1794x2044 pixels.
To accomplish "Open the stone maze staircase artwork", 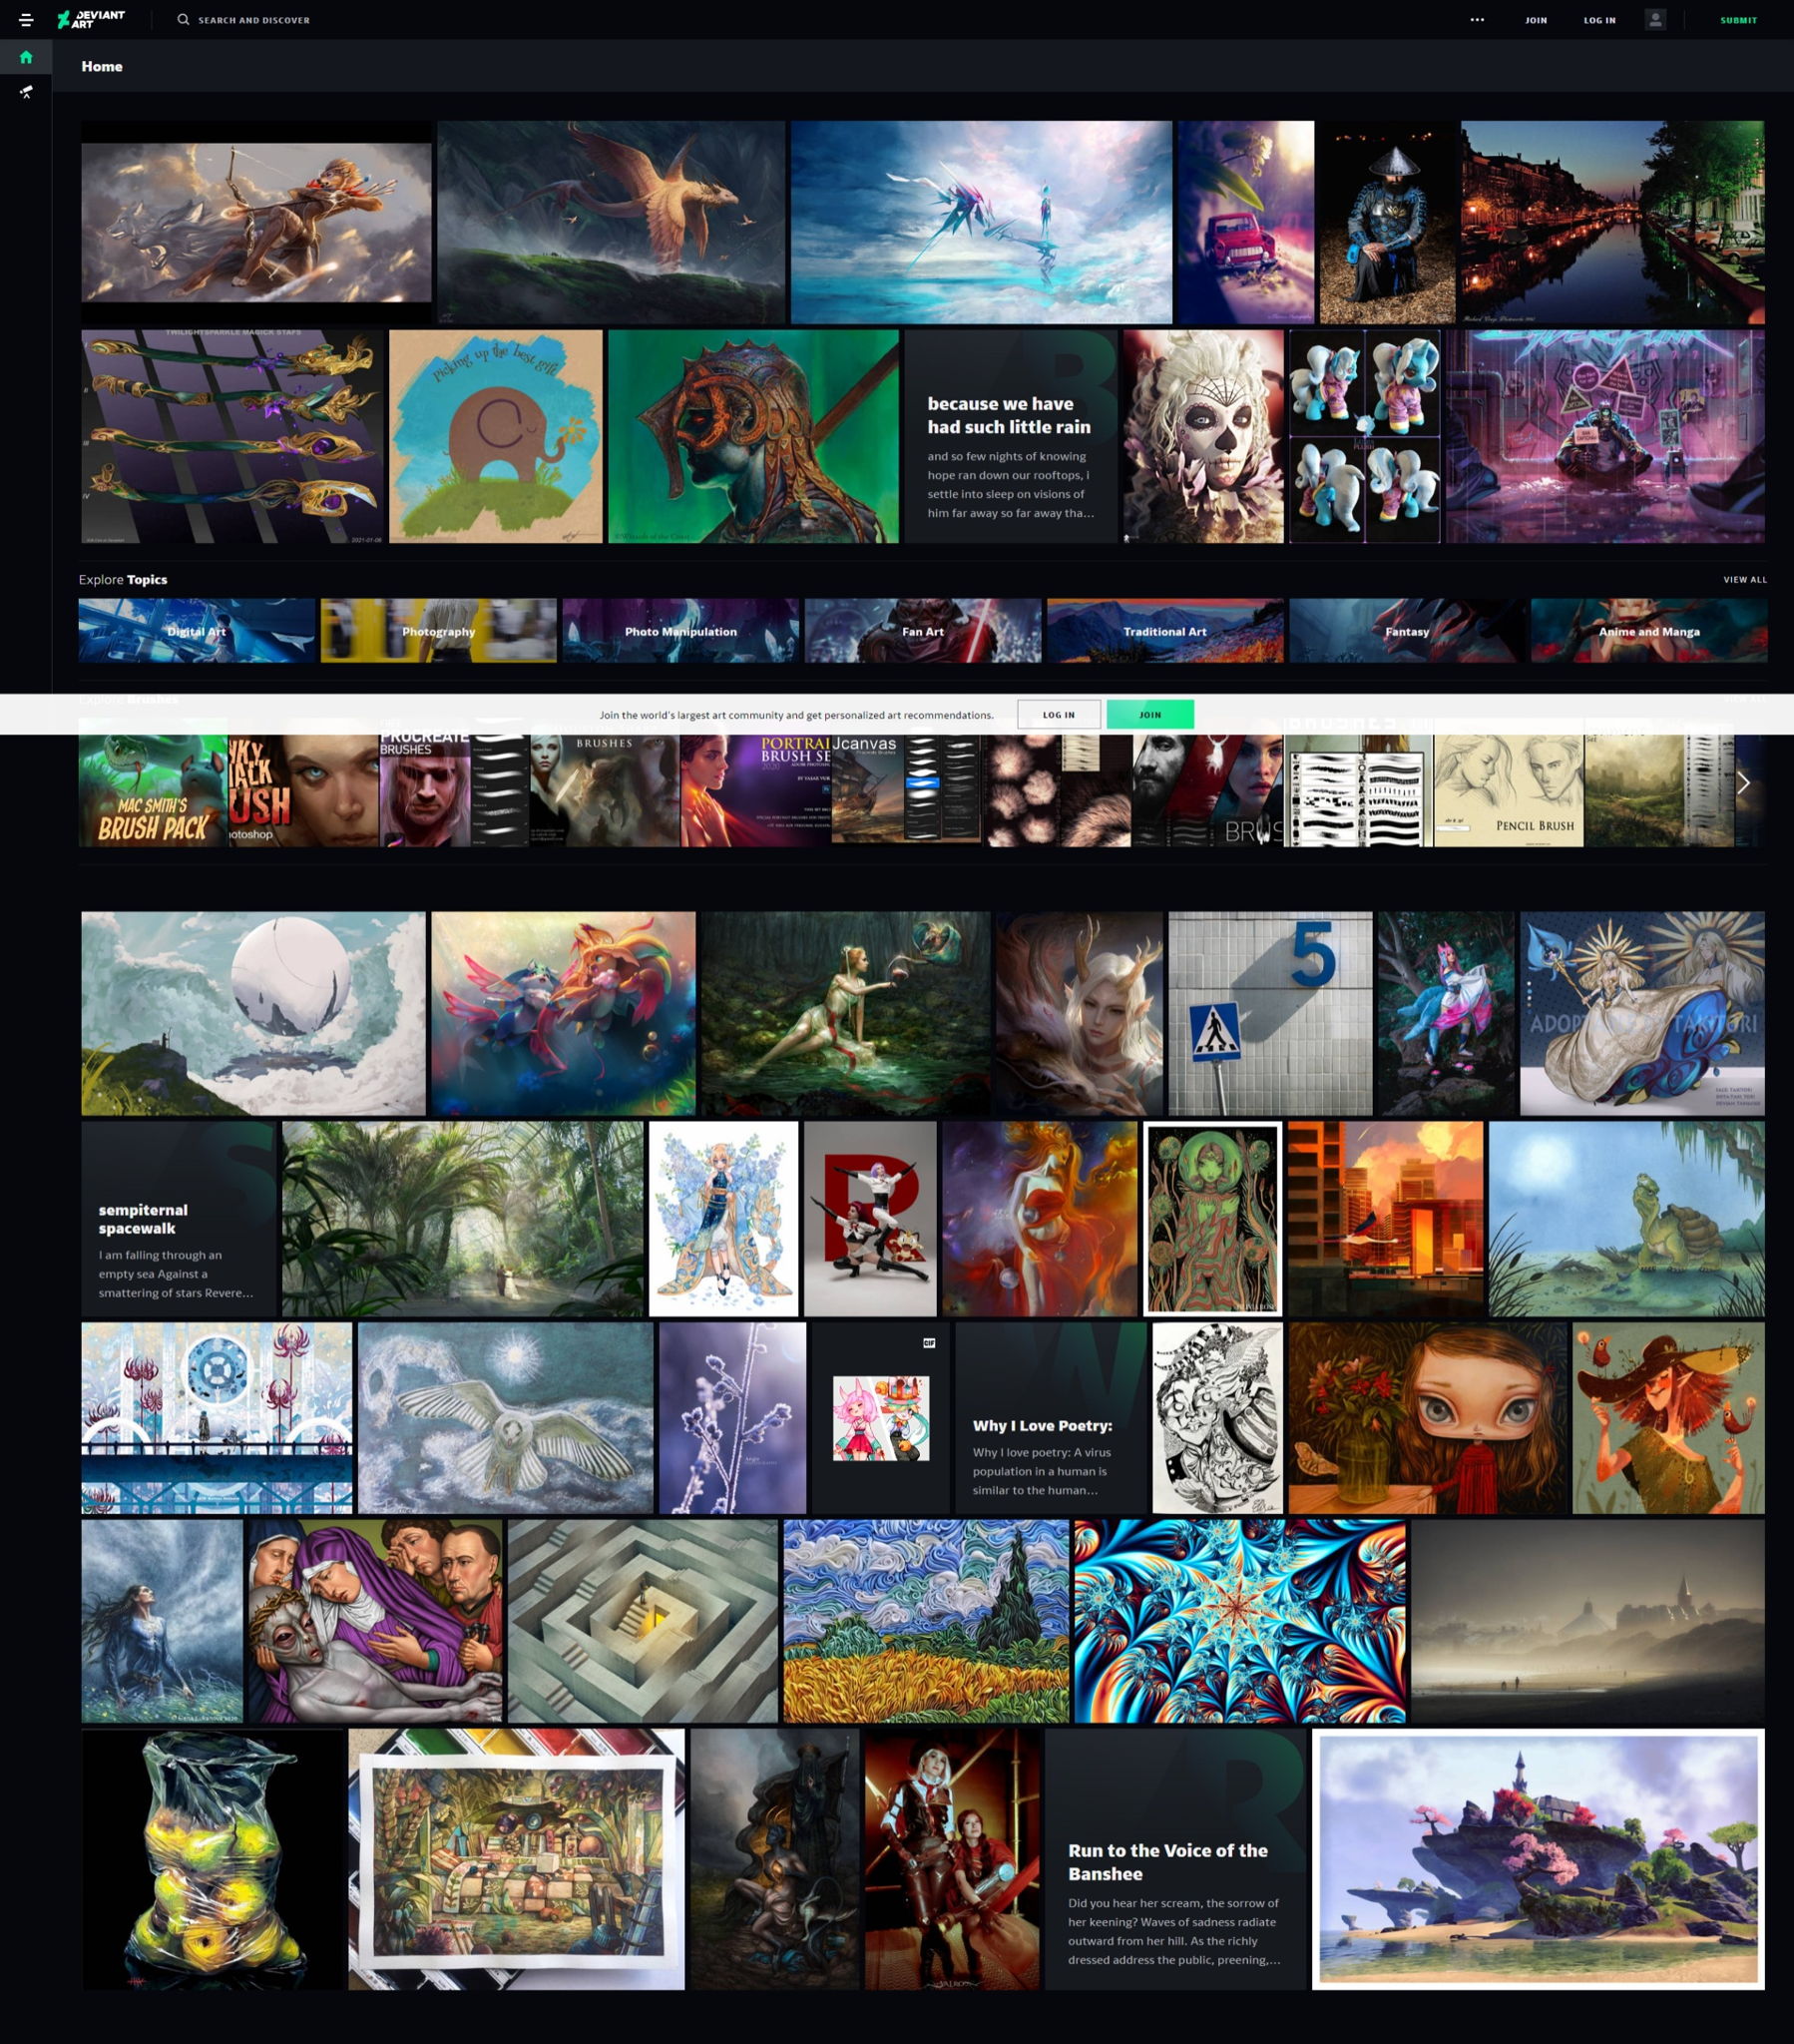I will click(x=643, y=1621).
